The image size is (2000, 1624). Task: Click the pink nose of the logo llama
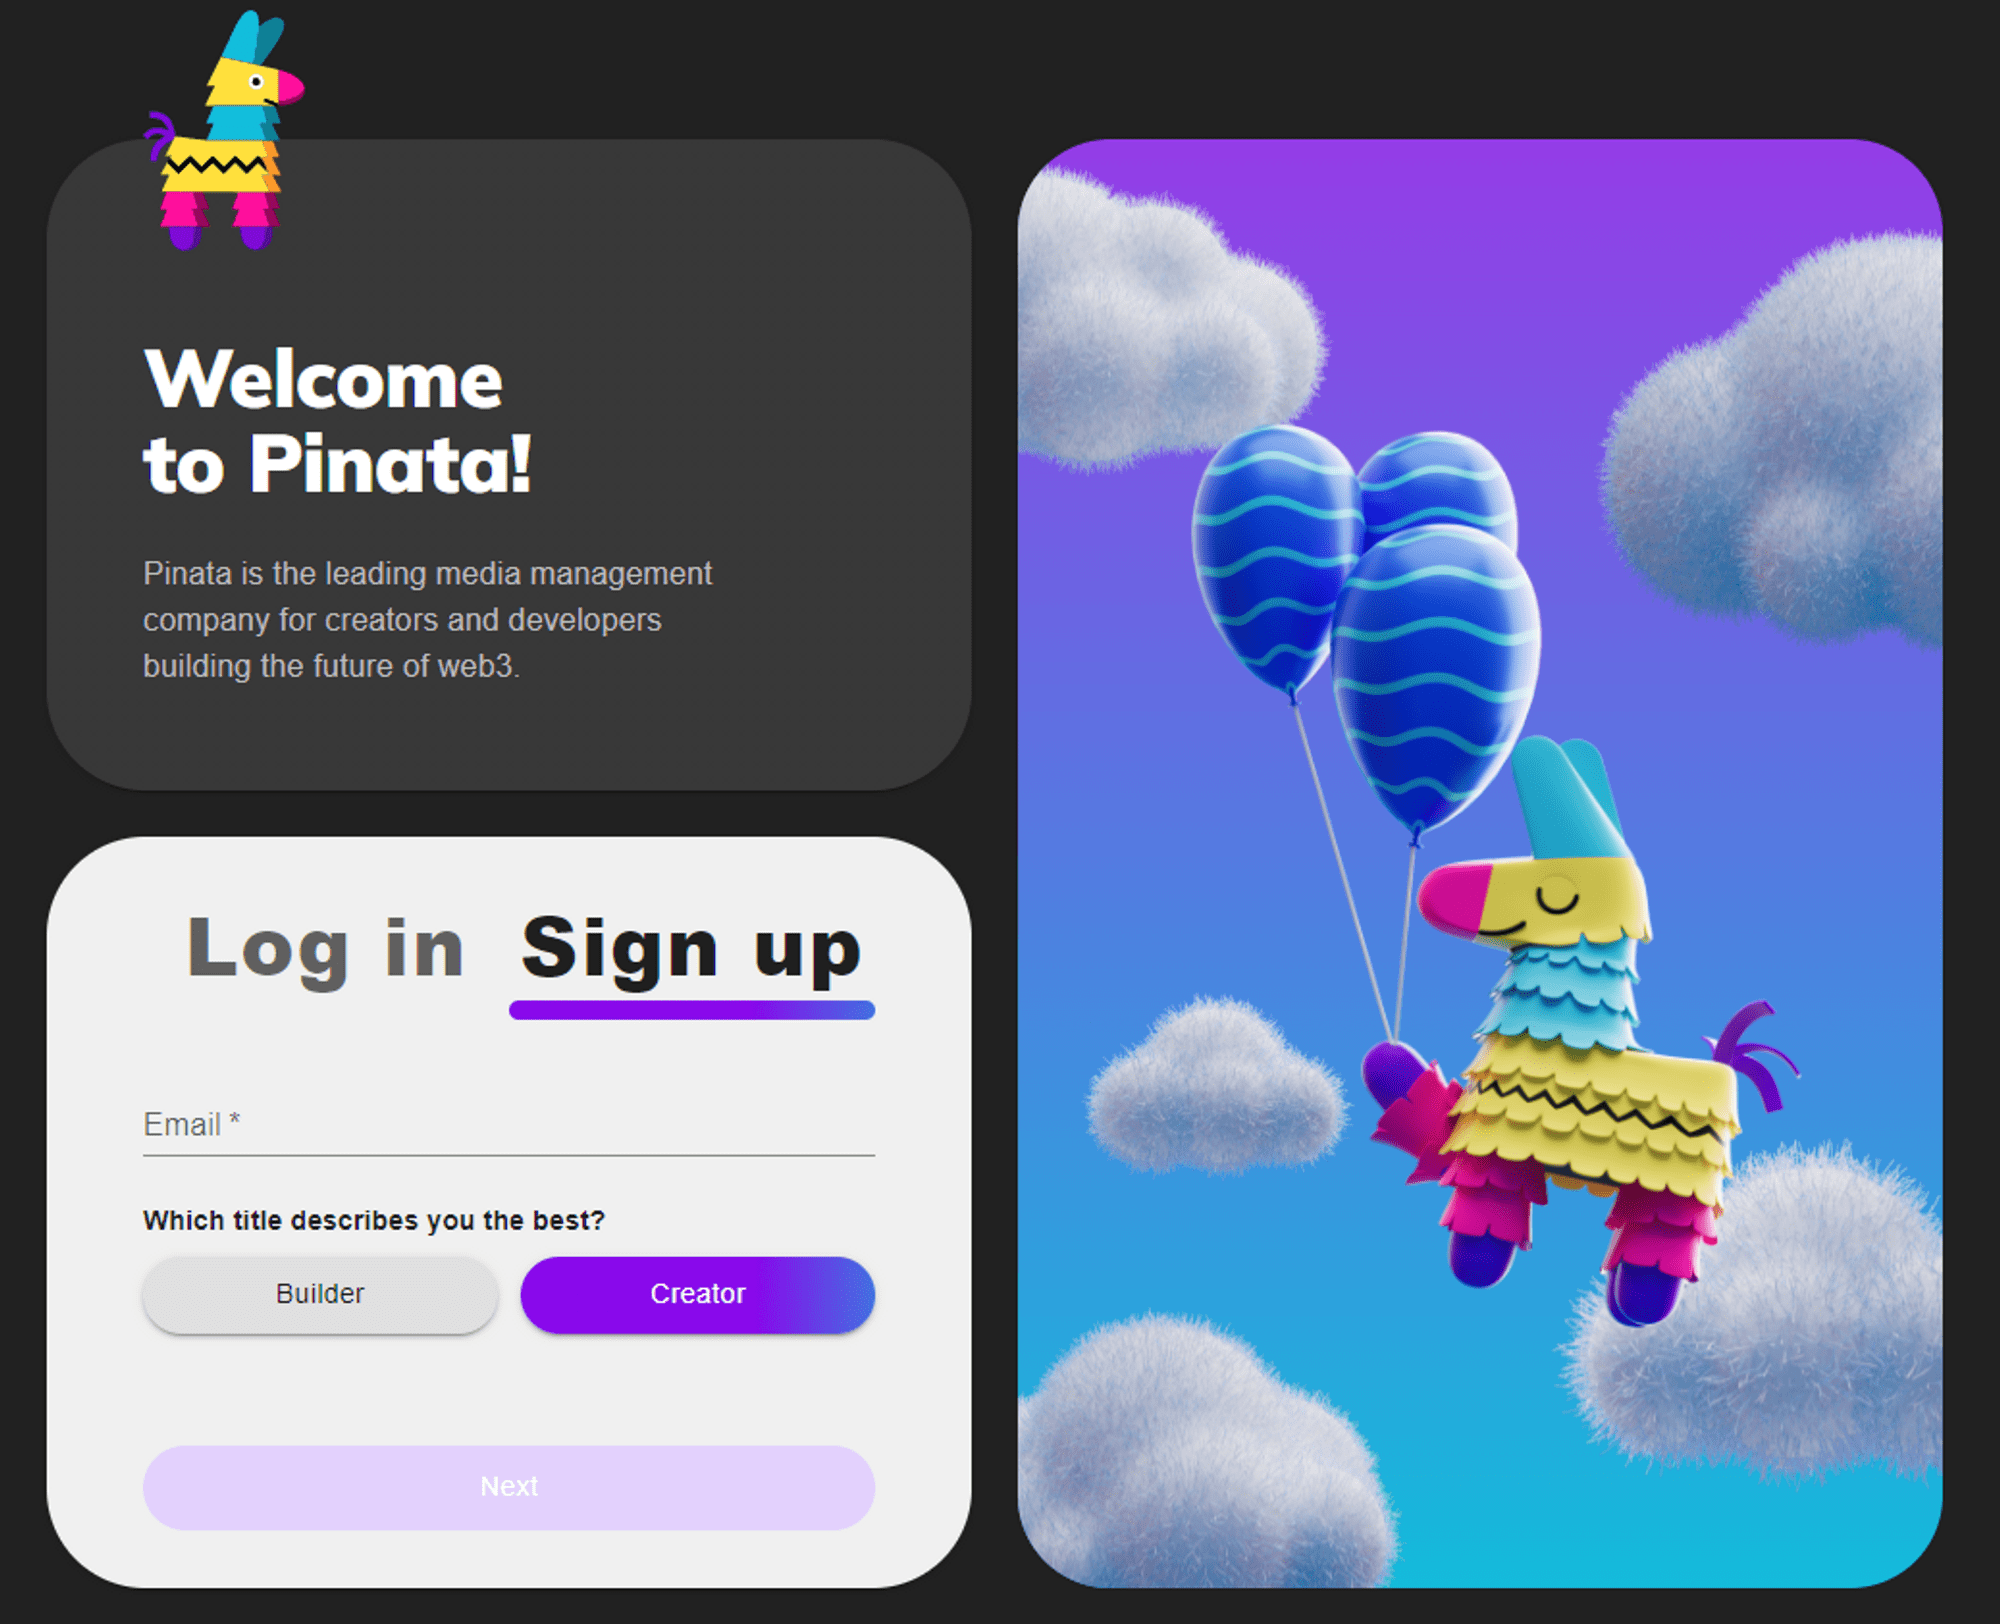pos(290,87)
